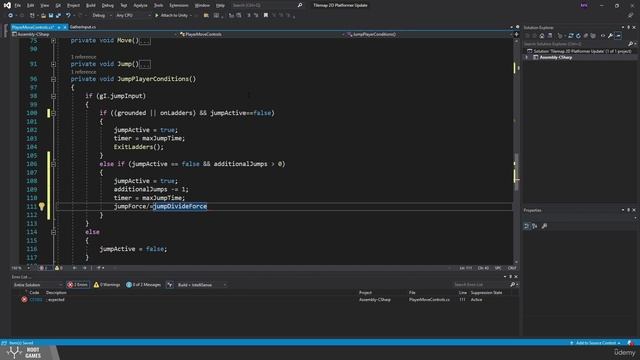The width and height of the screenshot is (640, 360).
Task: Click the Description column header
Action: (x=56, y=293)
